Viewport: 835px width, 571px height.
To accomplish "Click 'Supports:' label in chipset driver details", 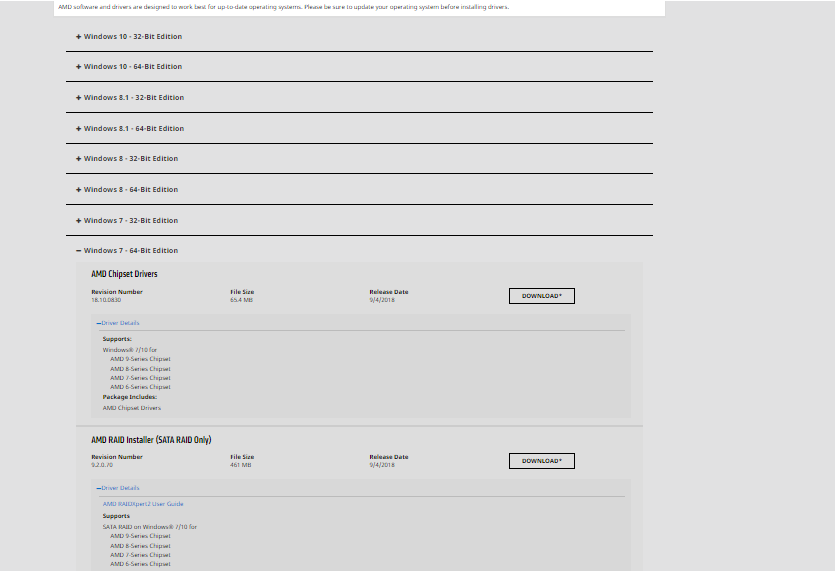I will point(117,339).
